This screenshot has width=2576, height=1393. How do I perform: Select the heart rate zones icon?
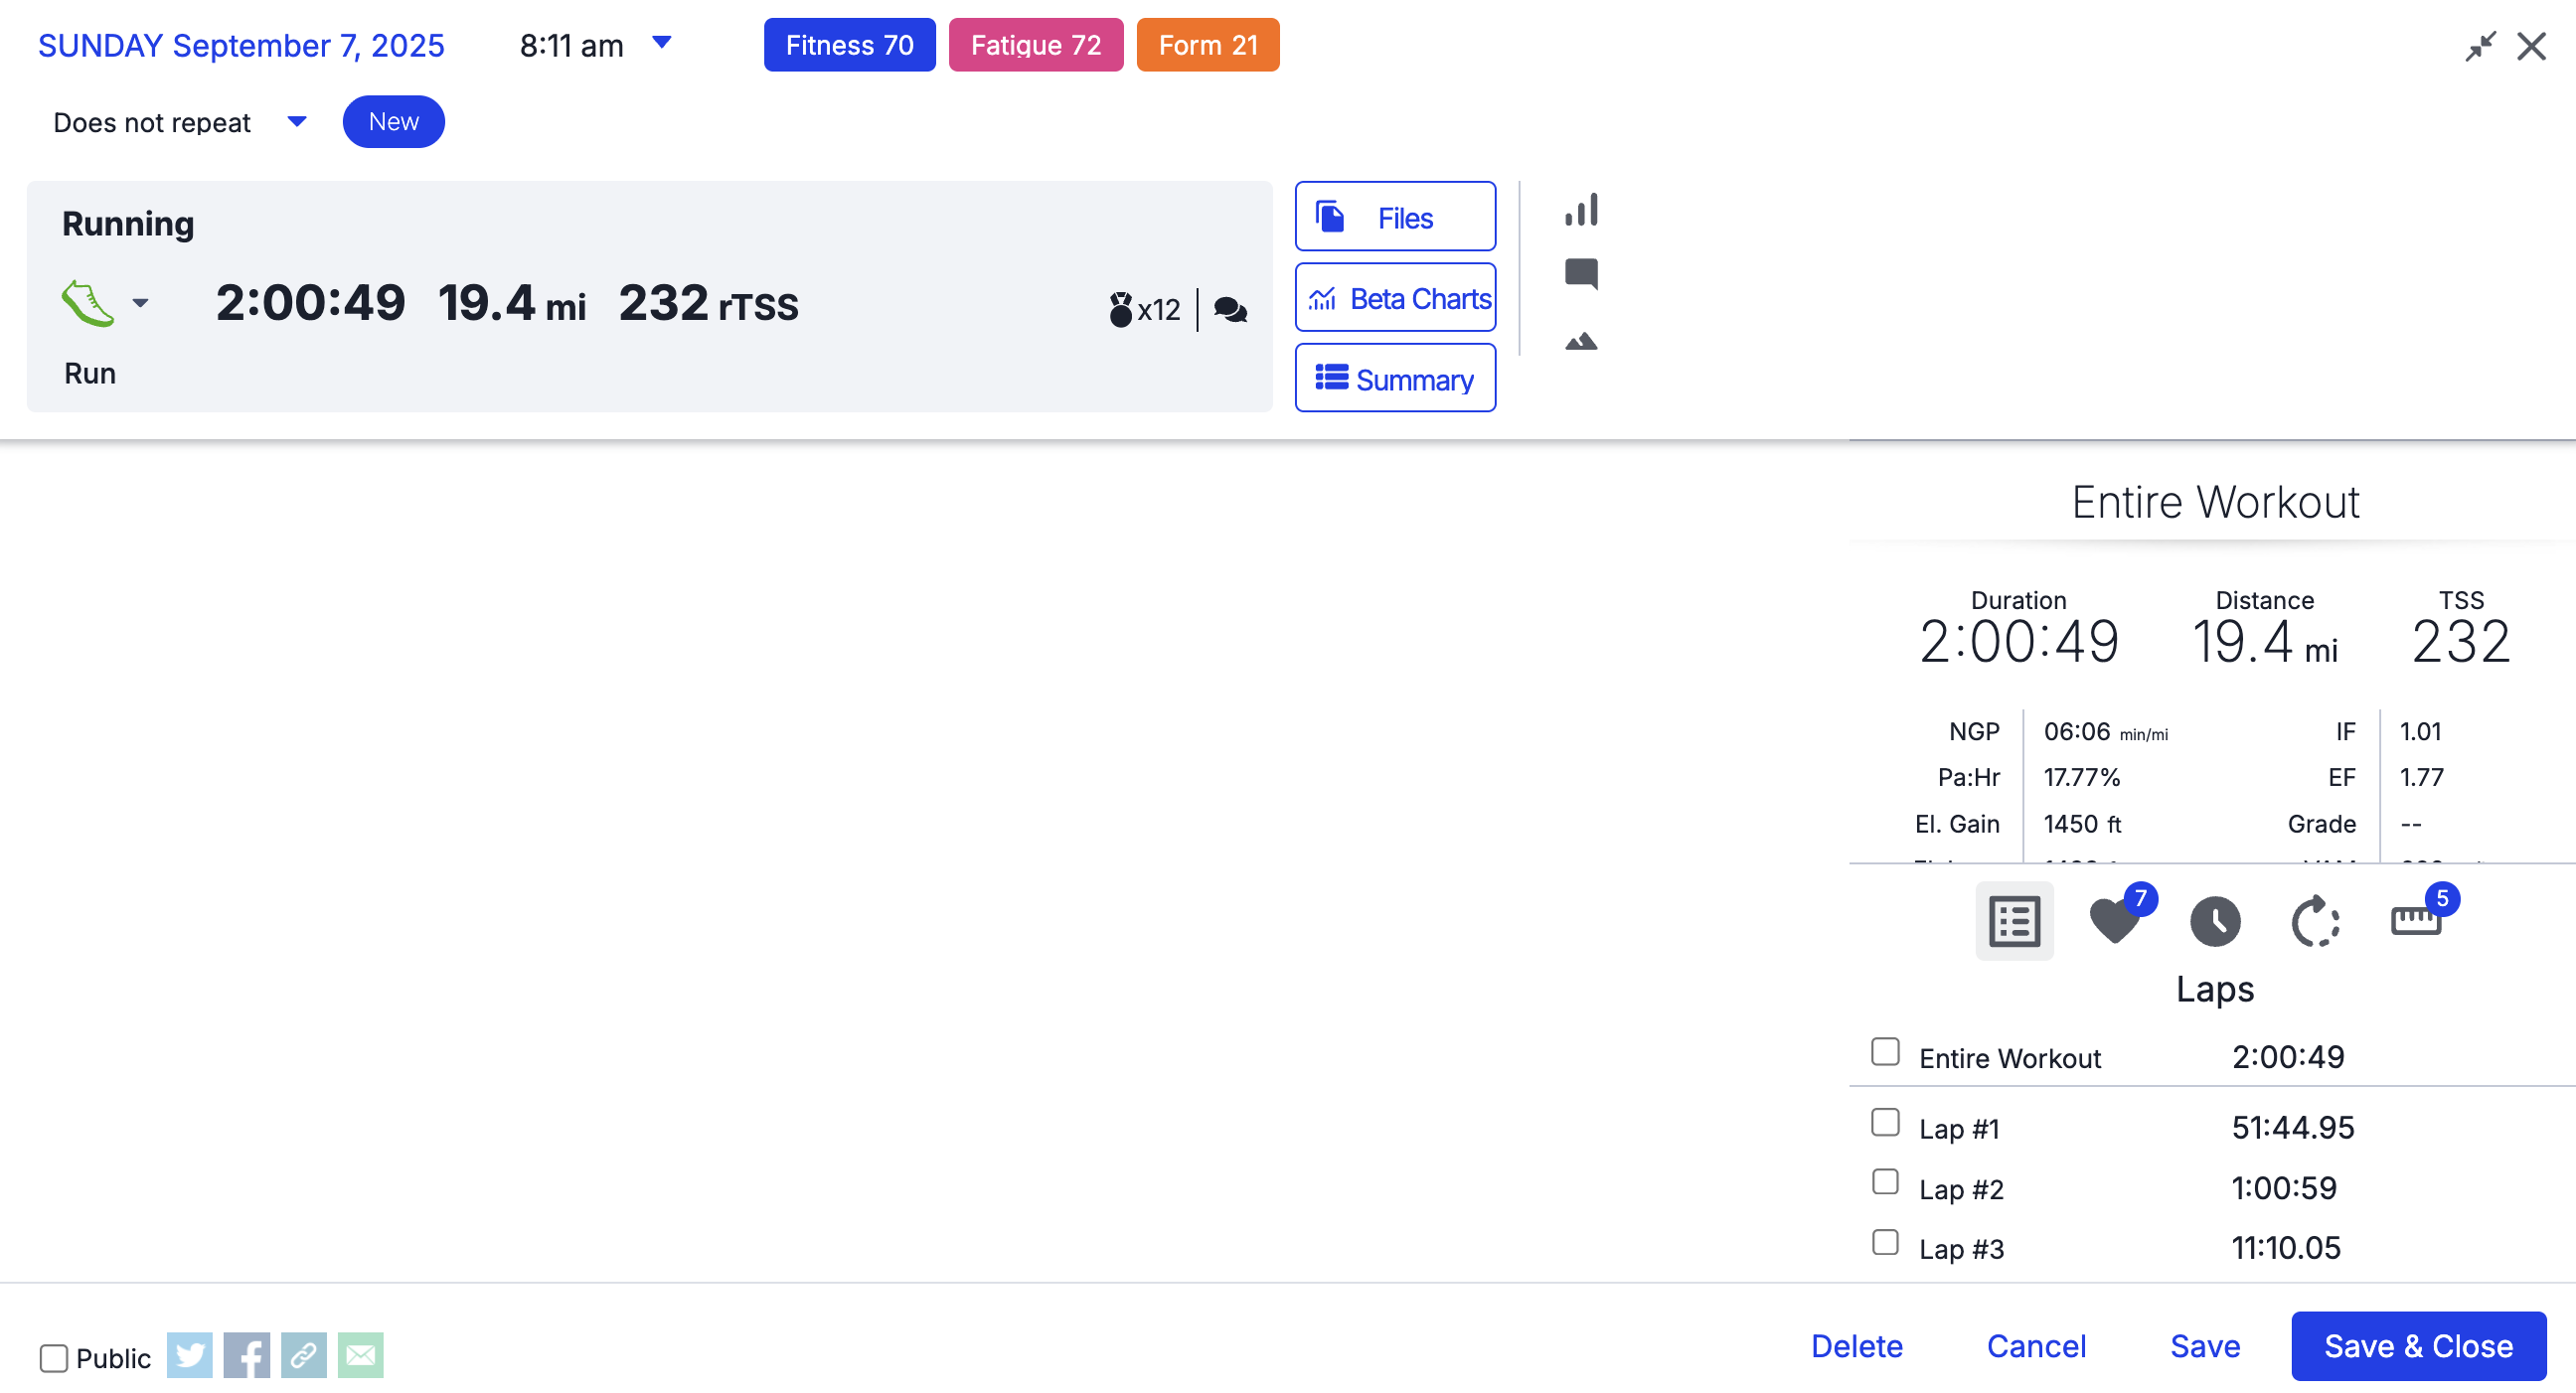tap(2114, 921)
